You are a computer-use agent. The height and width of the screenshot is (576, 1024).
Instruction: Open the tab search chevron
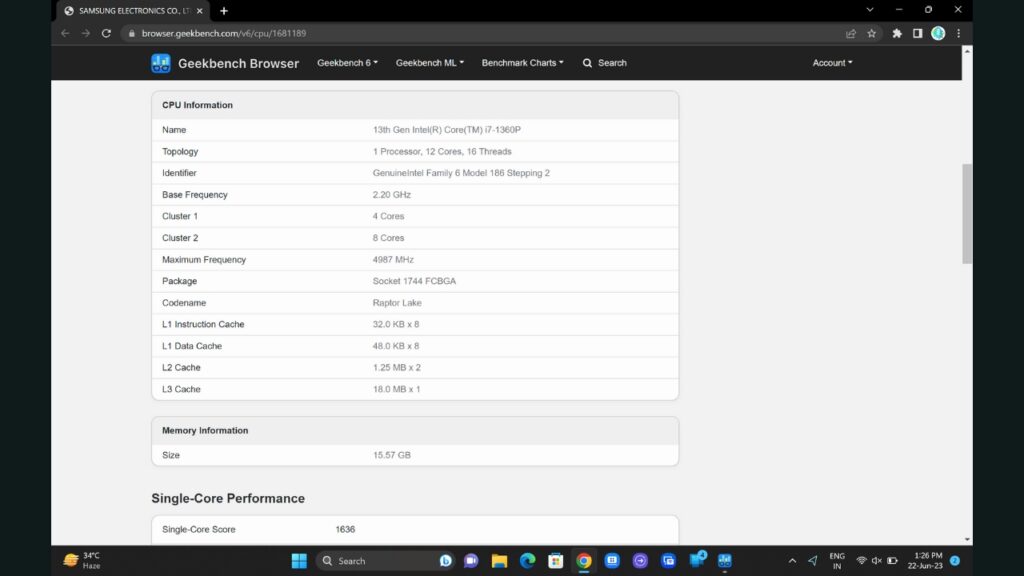point(870,10)
